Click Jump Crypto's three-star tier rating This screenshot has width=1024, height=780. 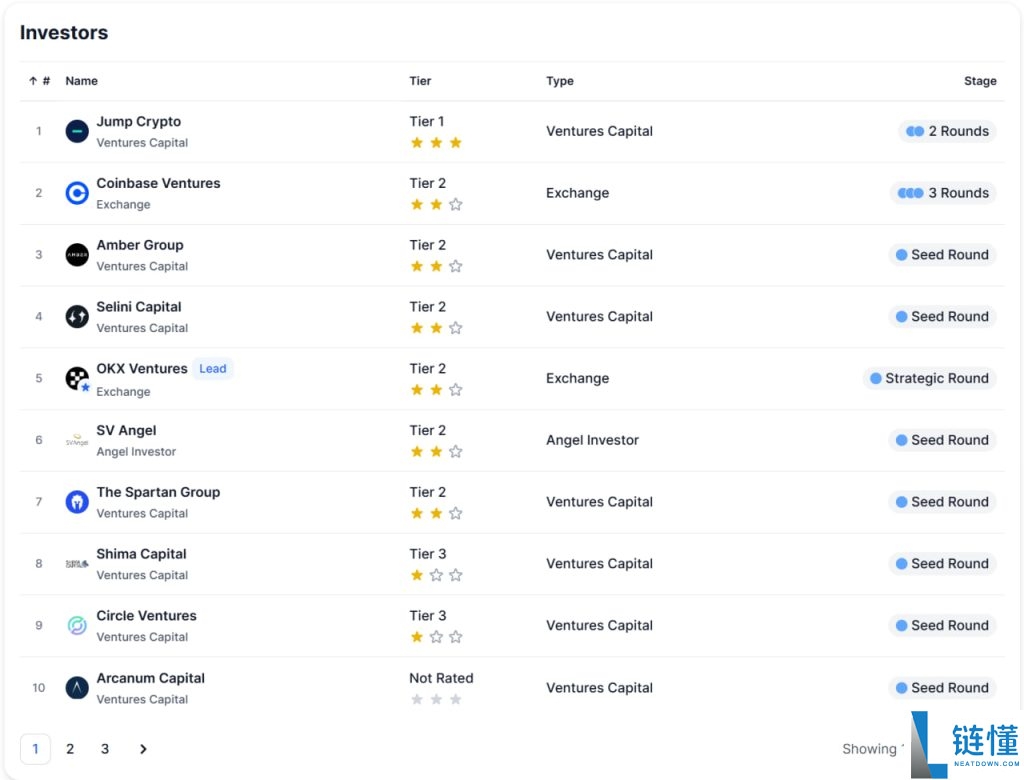tap(436, 142)
